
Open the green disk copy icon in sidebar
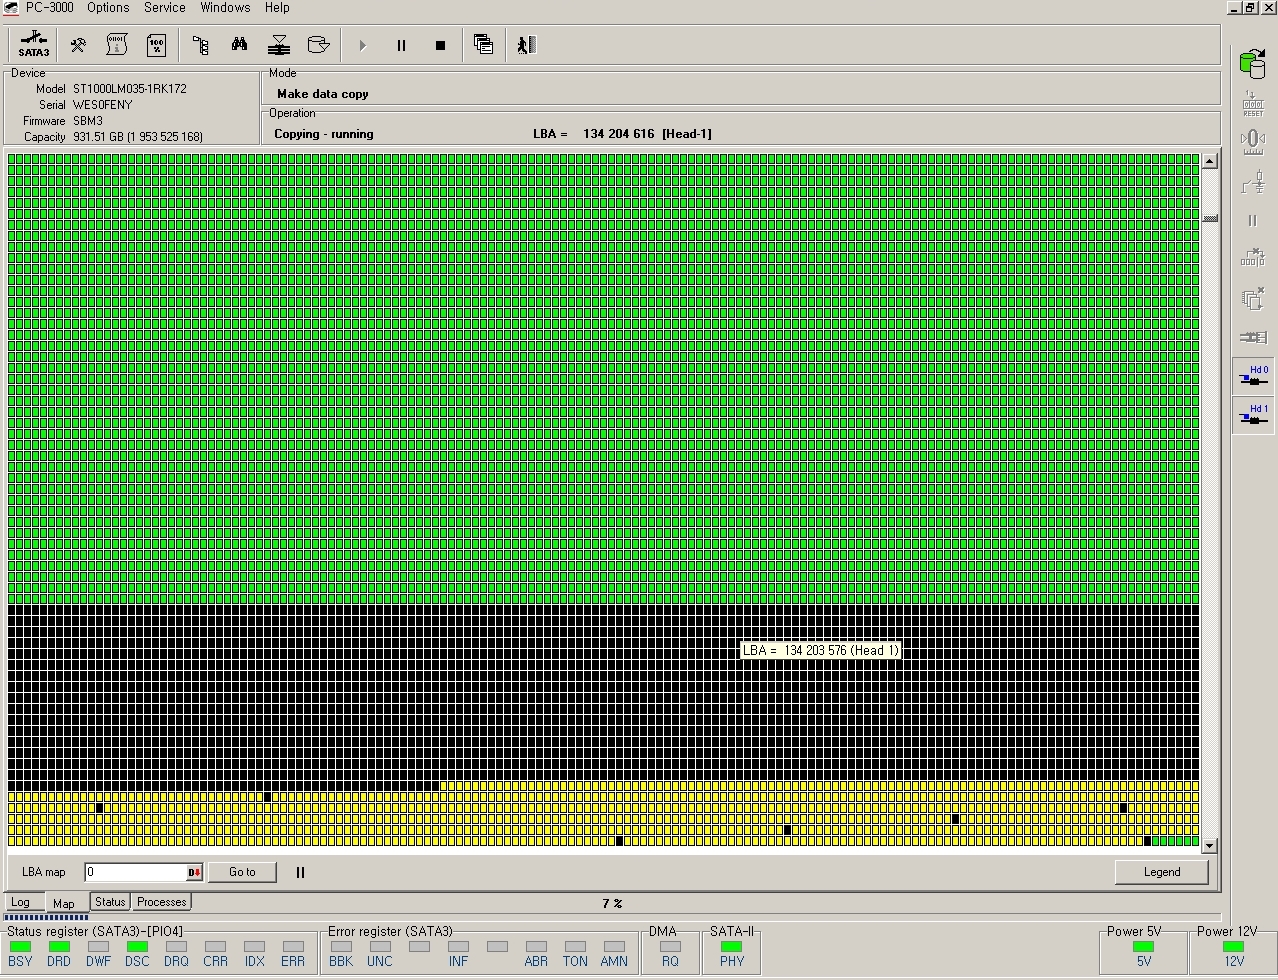(1252, 62)
